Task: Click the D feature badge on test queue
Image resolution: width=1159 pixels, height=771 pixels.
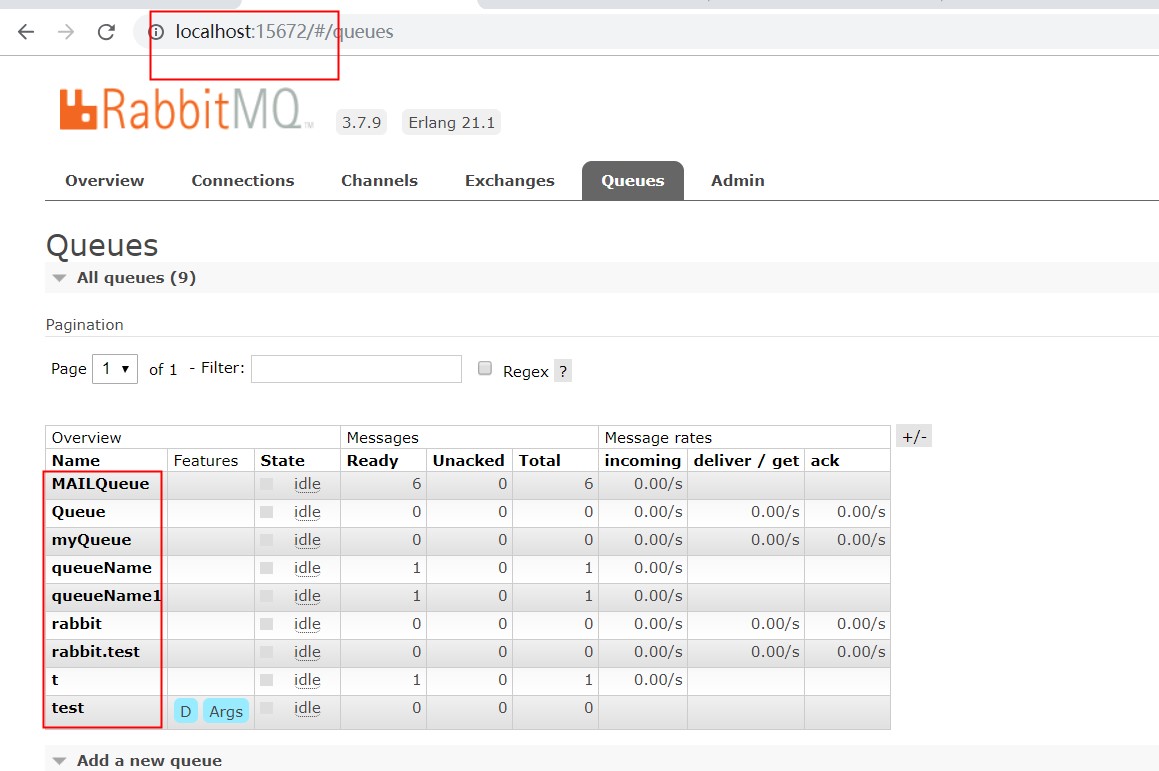Action: pos(186,711)
